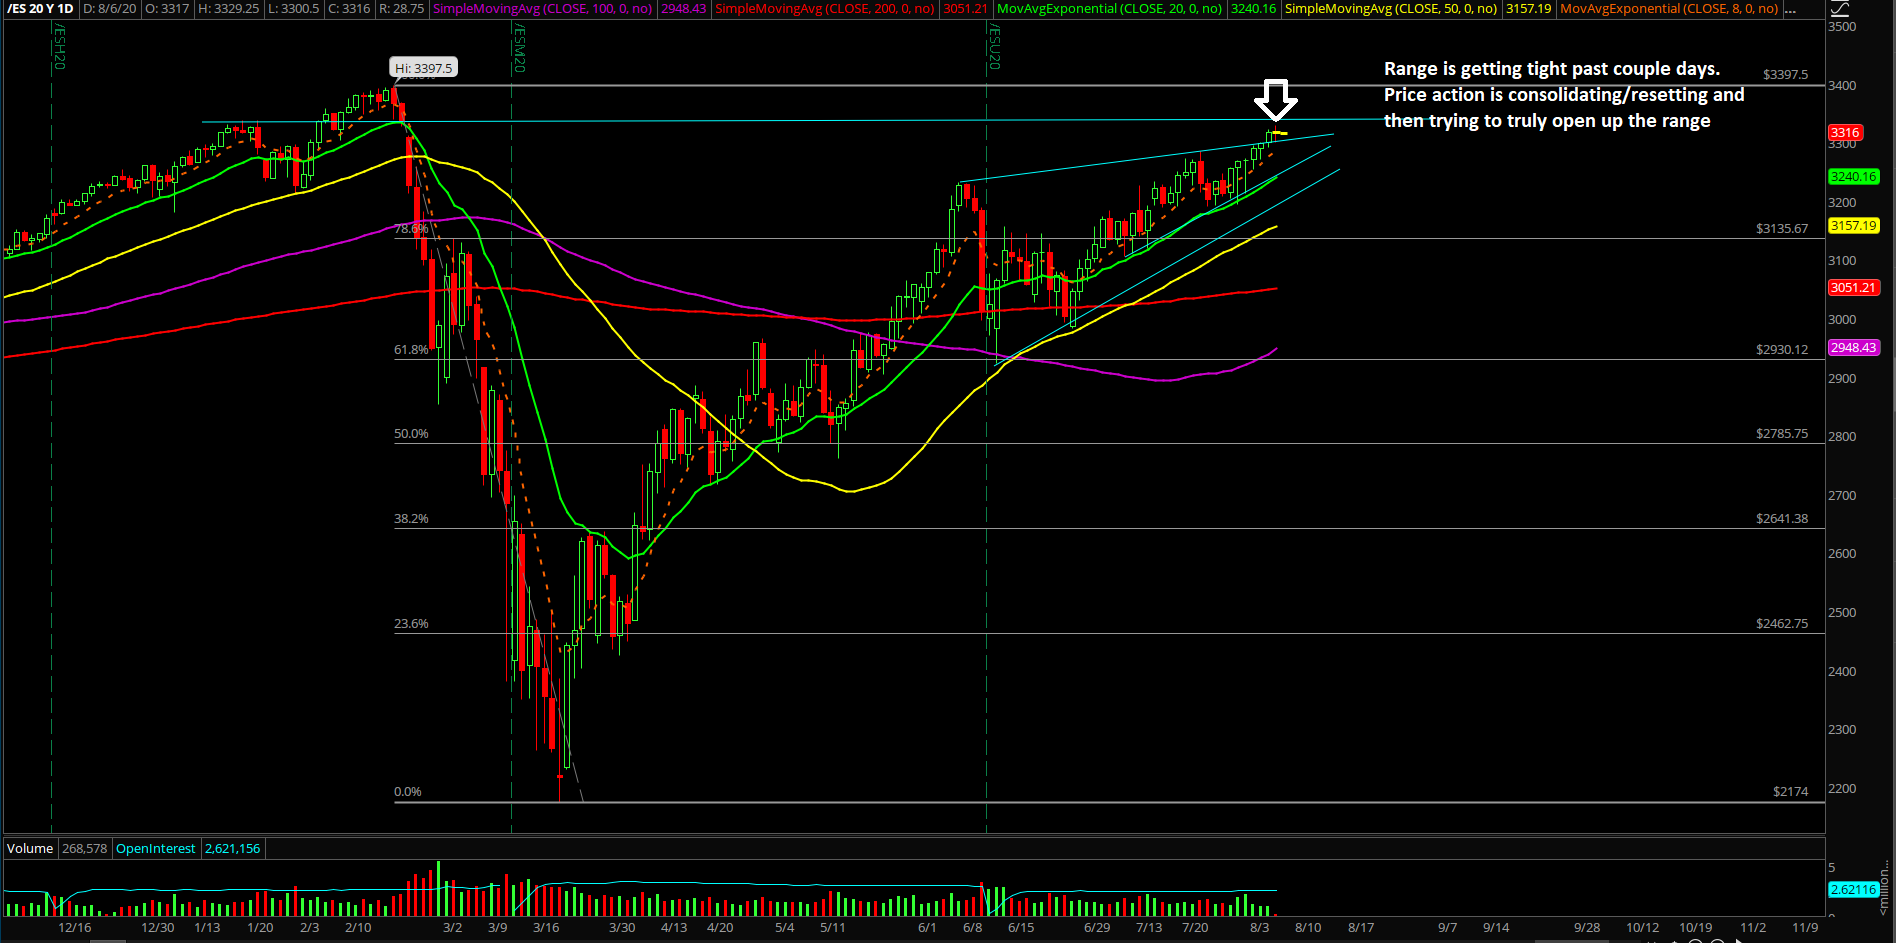1896x943 pixels.
Task: Click the white down arrow drawing
Action: pos(1276,100)
